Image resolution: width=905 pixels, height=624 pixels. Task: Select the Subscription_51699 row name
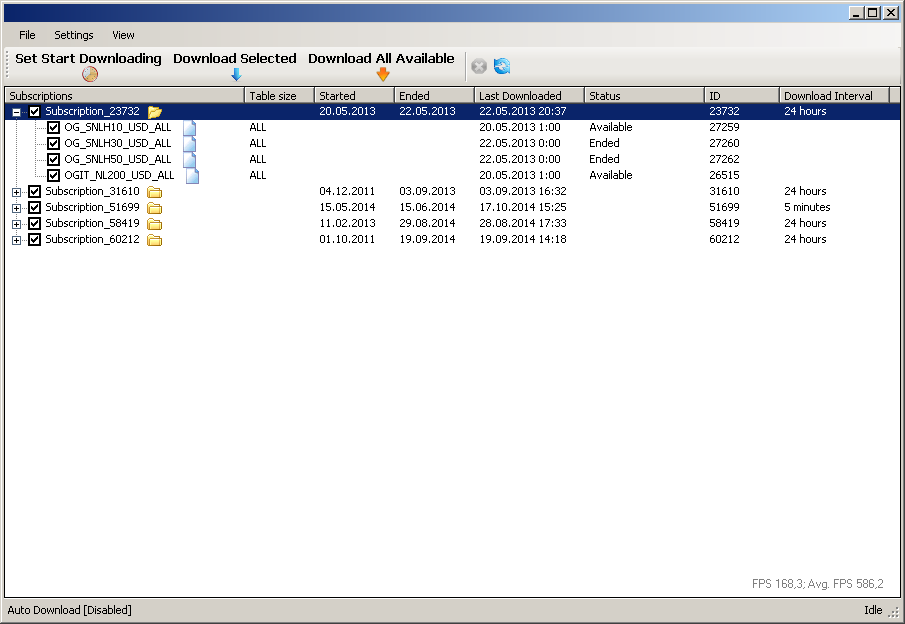pos(92,207)
